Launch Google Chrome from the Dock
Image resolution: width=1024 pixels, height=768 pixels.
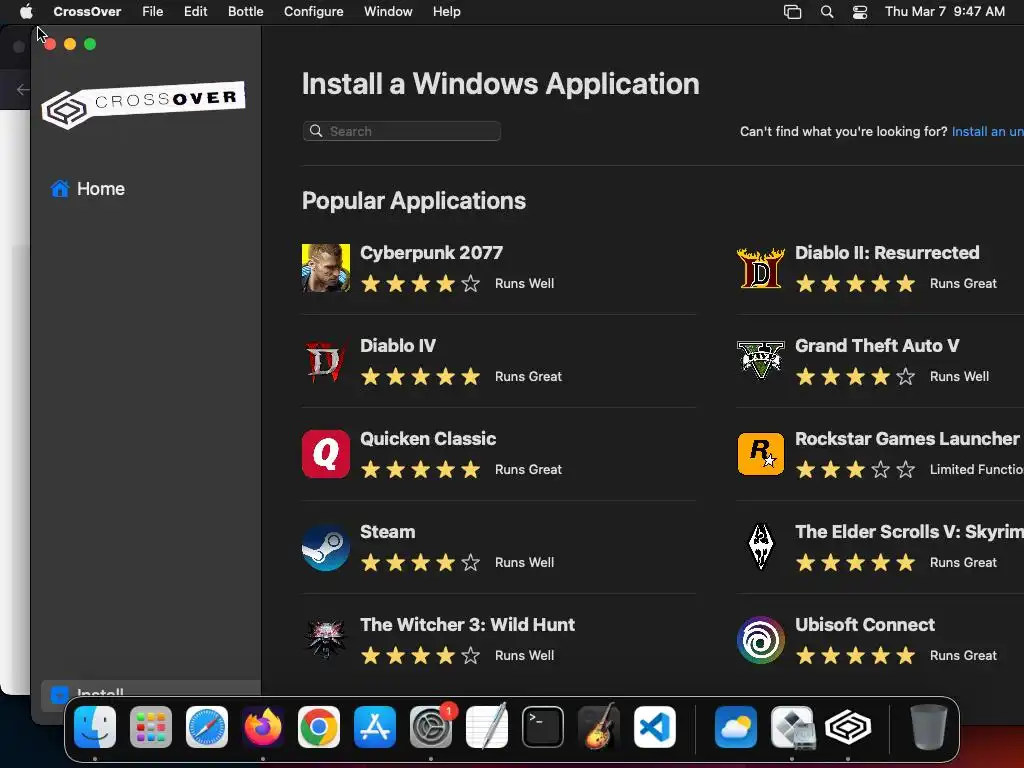(319, 727)
